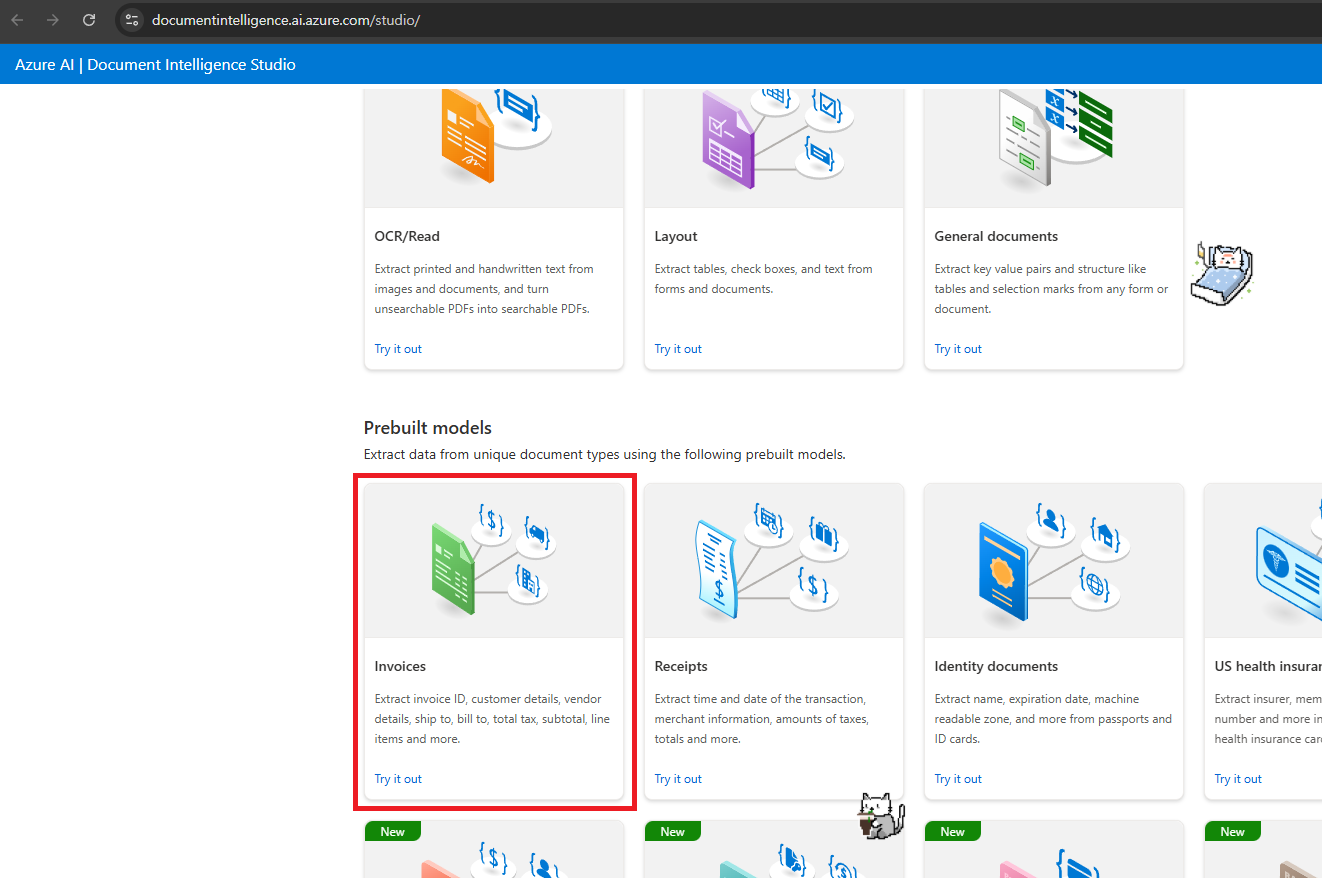The height and width of the screenshot is (878, 1322).
Task: Click the Identity documents description text
Action: pos(1053,719)
